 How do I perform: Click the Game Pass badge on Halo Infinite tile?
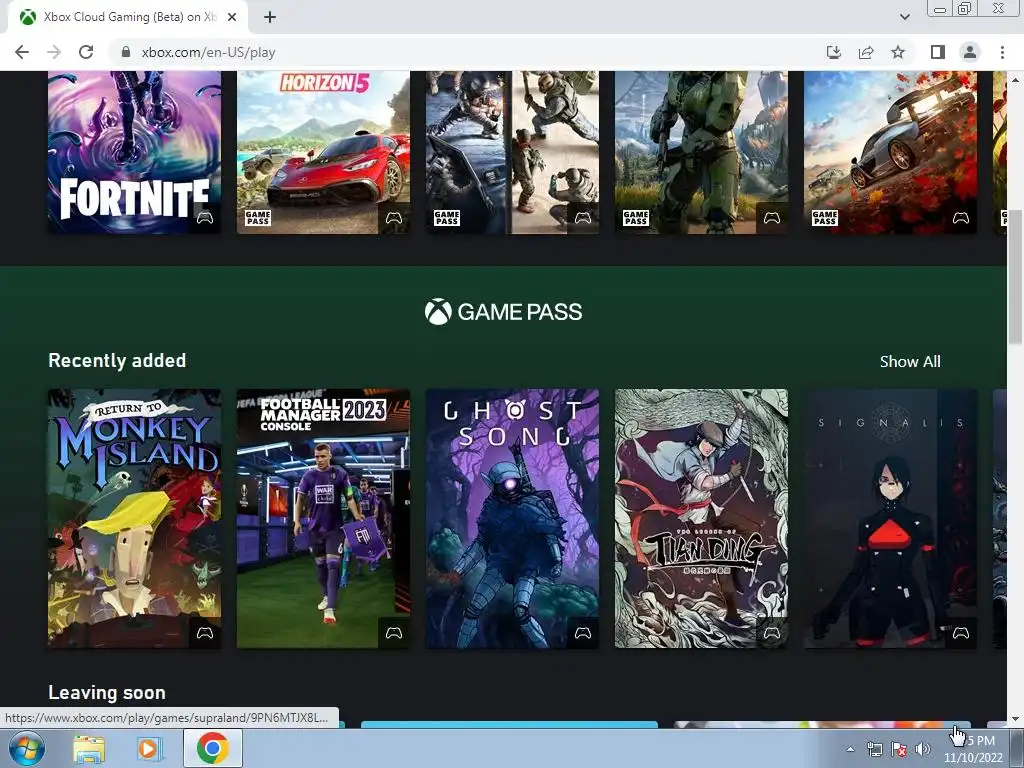click(635, 217)
